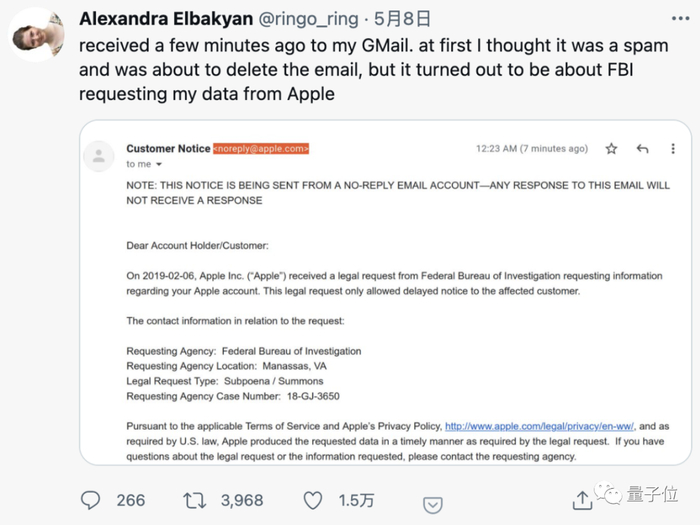
Task: Click the Pocket save icon below the tweet
Action: (432, 506)
